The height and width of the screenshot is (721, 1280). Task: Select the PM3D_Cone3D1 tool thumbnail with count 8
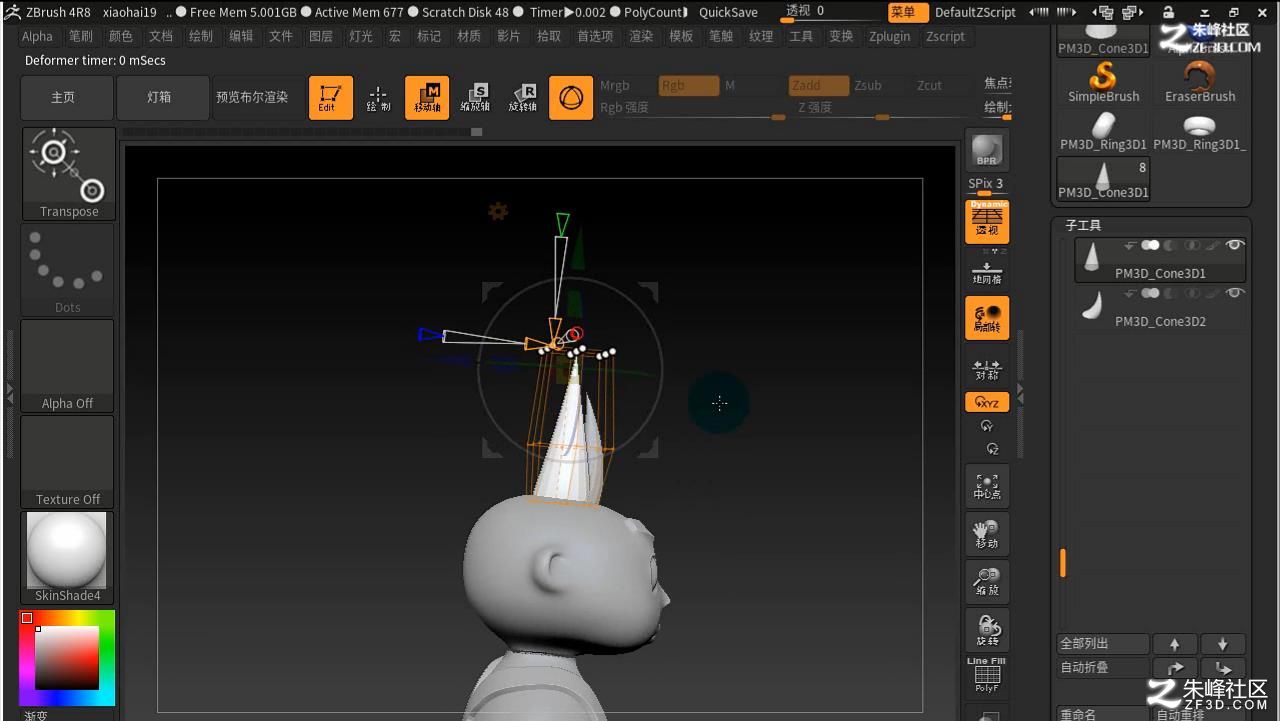1103,178
